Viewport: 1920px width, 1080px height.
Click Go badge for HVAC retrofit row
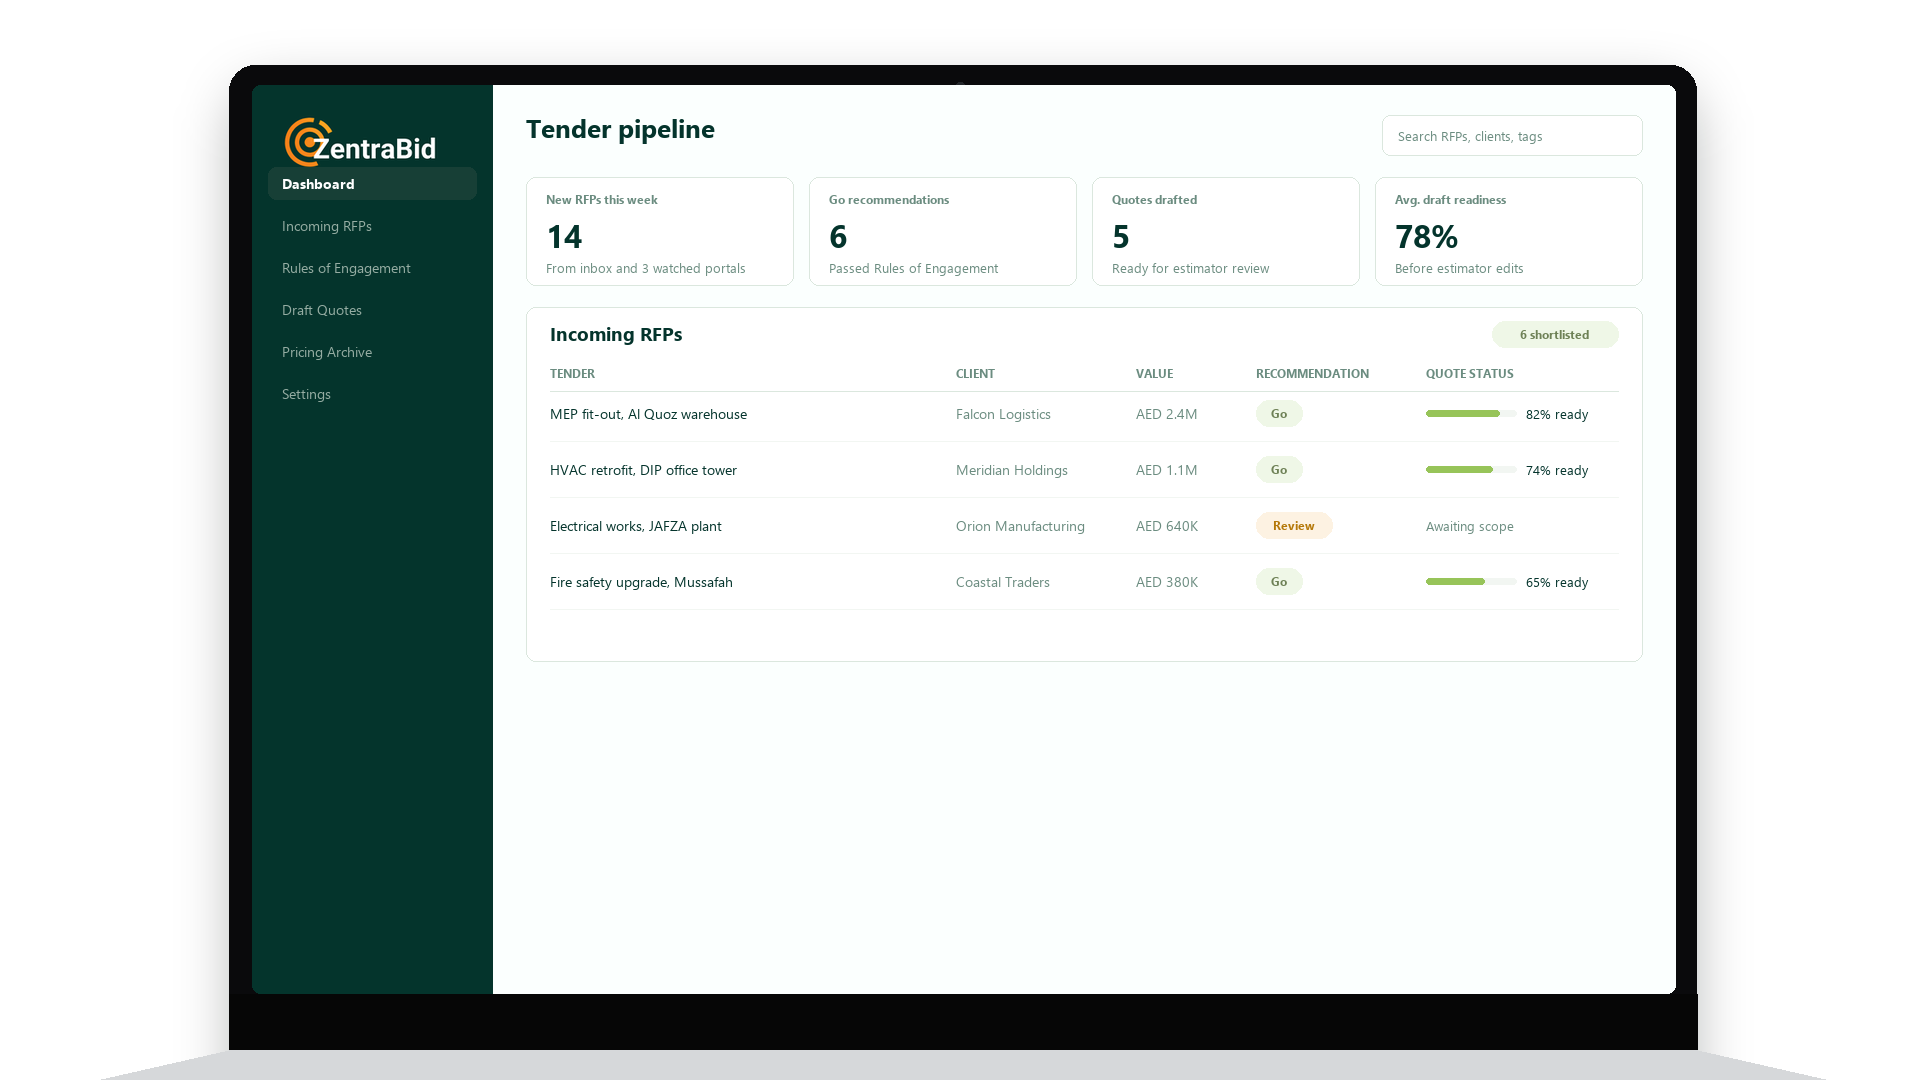(1279, 470)
